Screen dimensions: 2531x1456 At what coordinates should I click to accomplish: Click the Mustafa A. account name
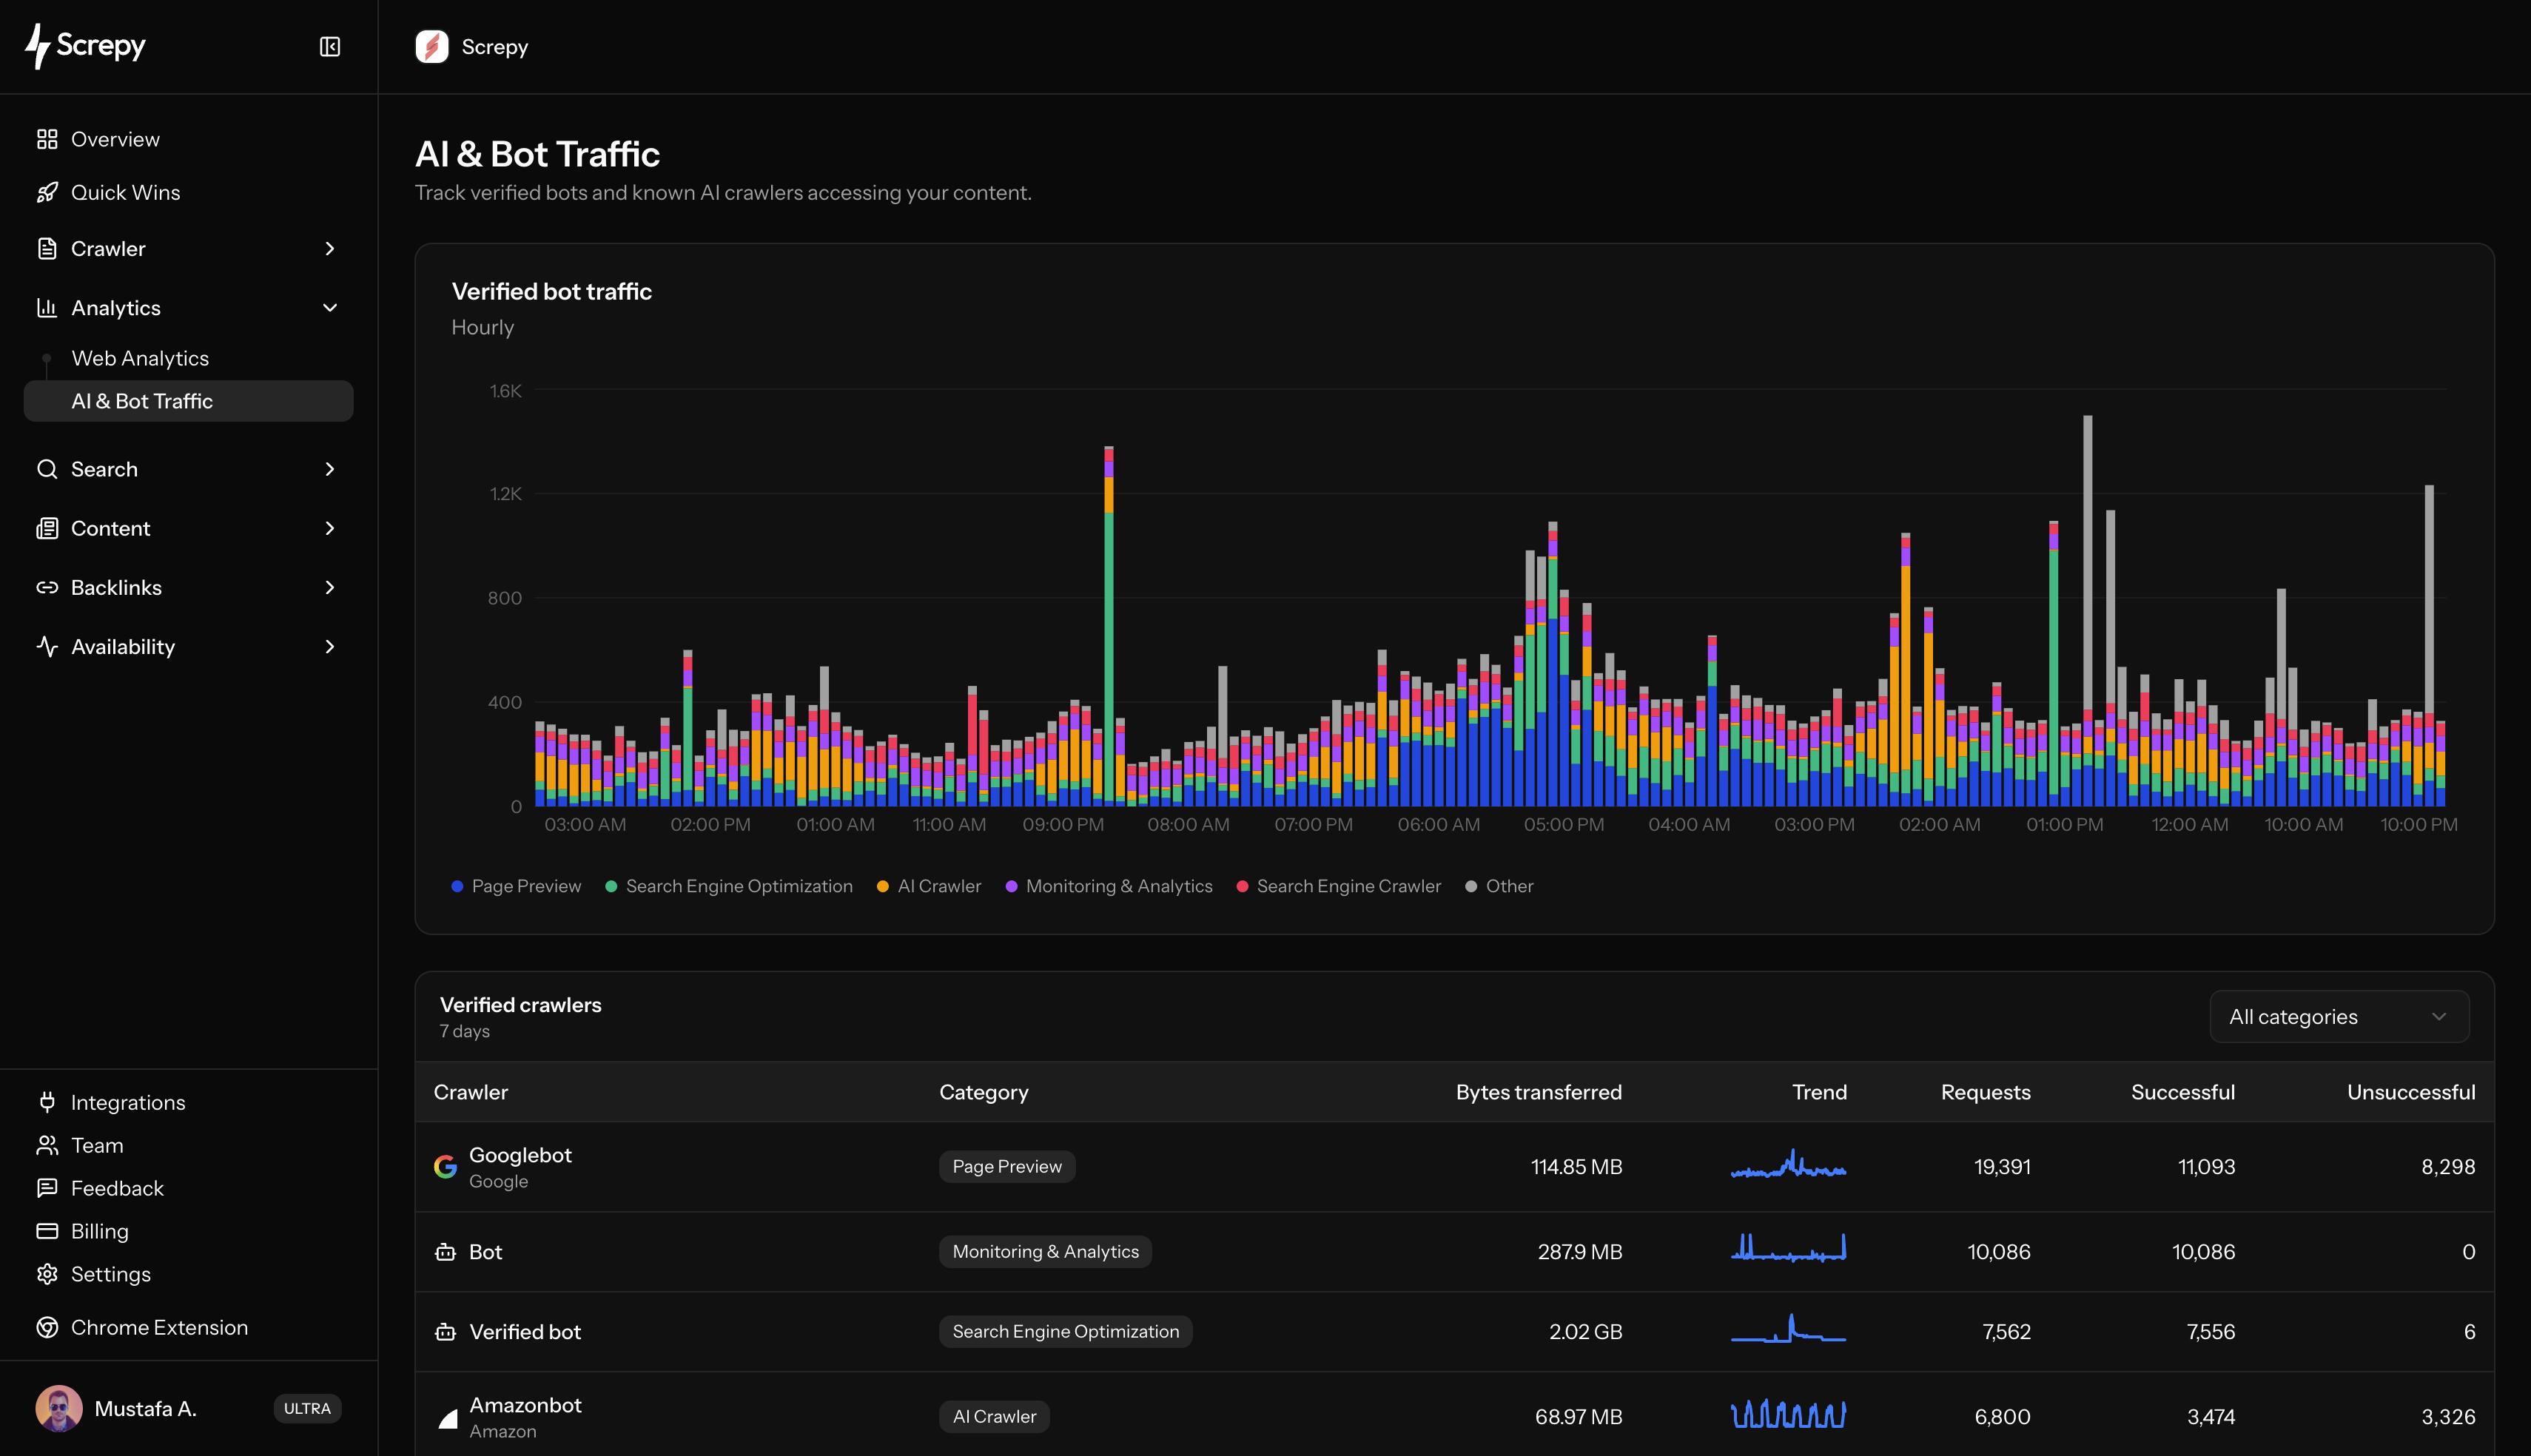pyautogui.click(x=145, y=1408)
